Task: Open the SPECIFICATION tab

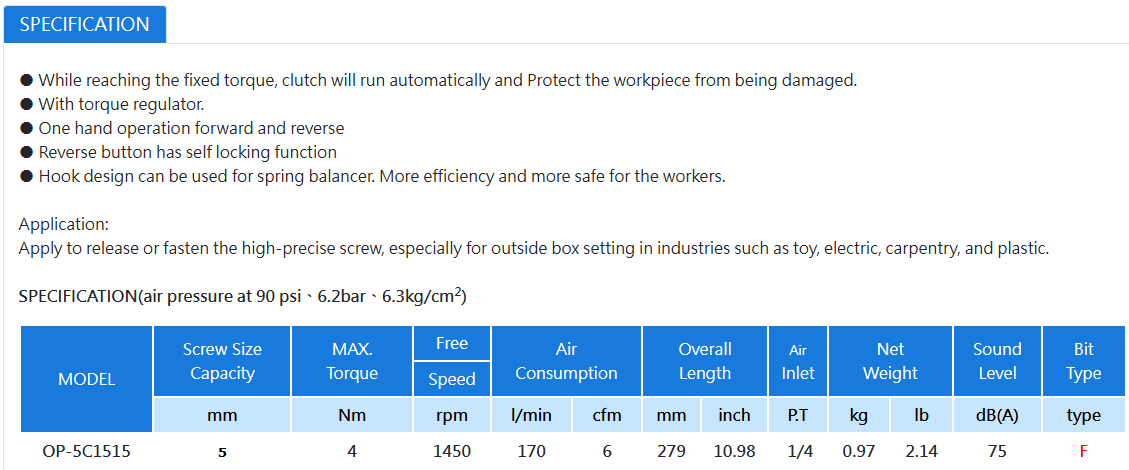Action: (x=85, y=24)
